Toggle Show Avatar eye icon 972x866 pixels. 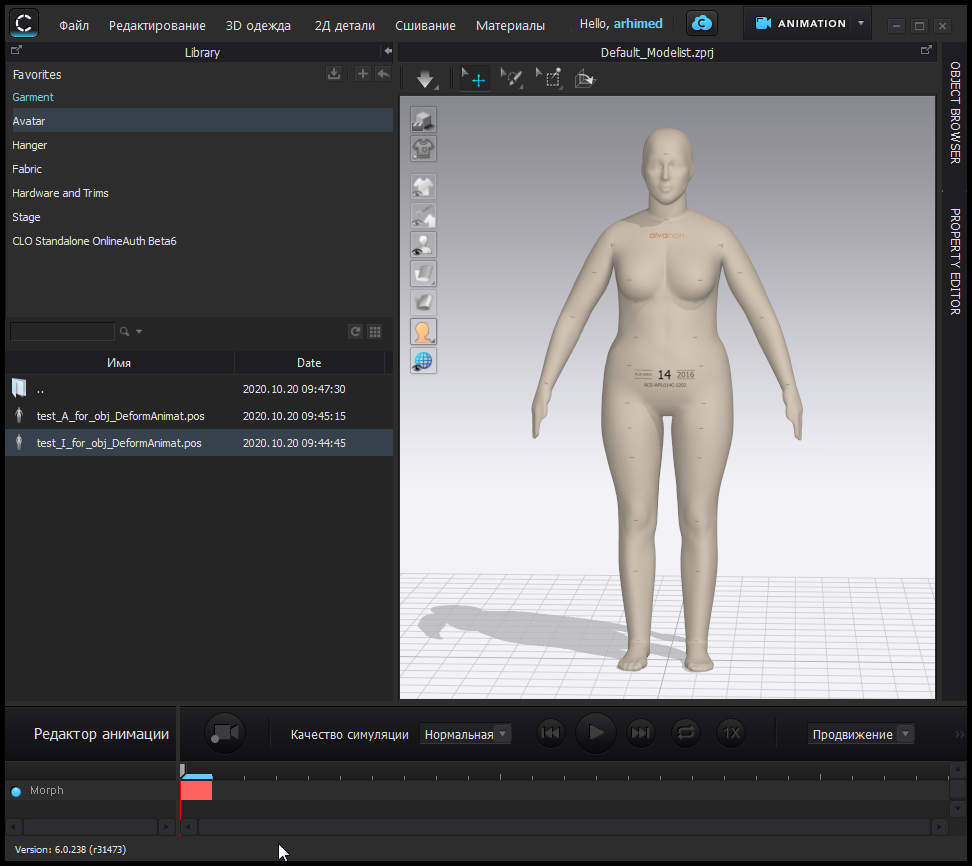click(x=424, y=244)
